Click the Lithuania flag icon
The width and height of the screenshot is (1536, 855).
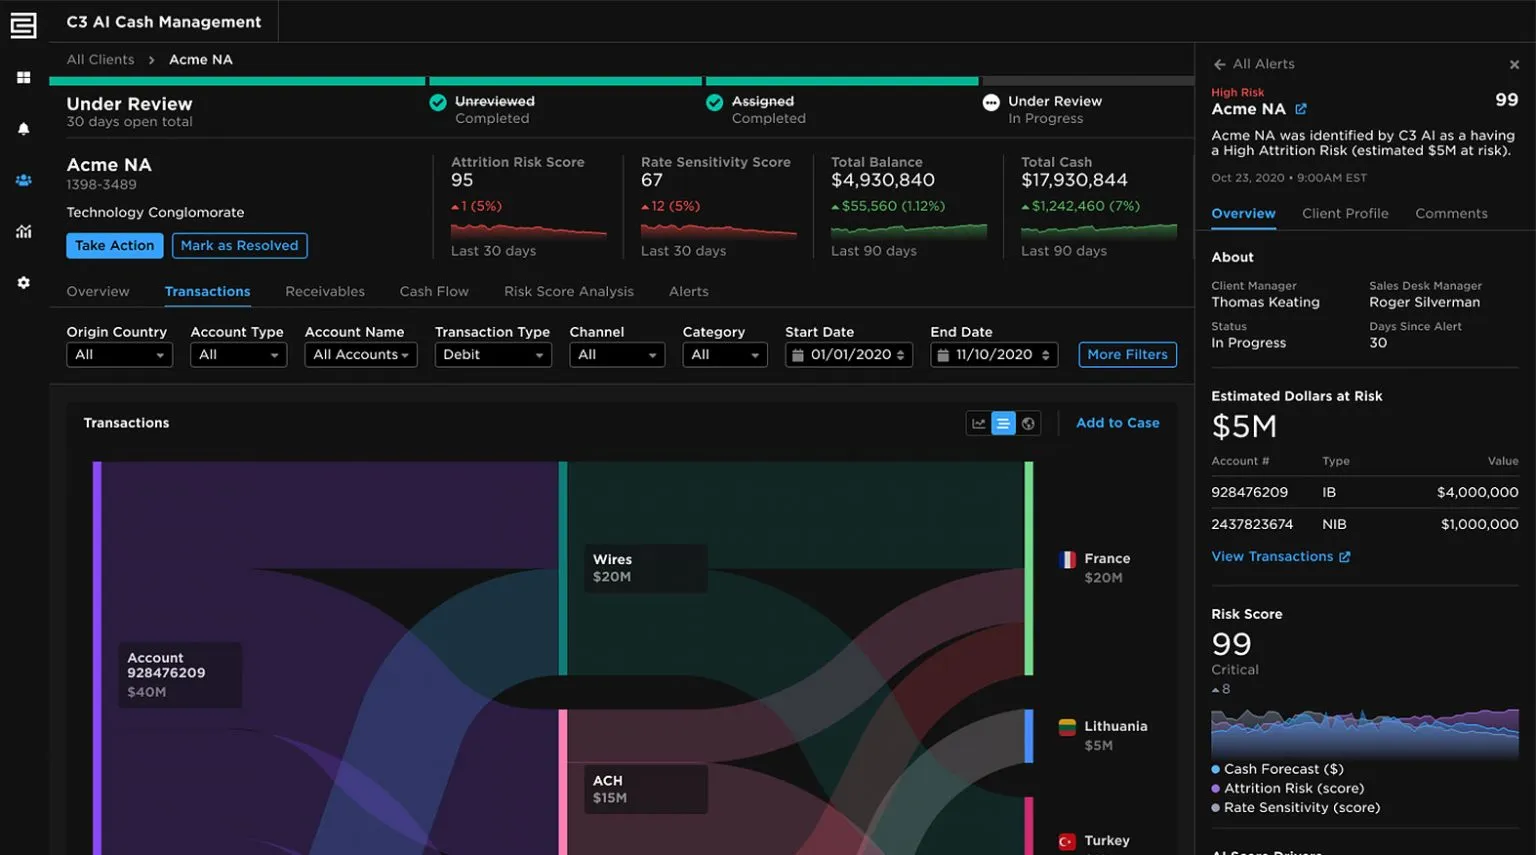pos(1067,727)
